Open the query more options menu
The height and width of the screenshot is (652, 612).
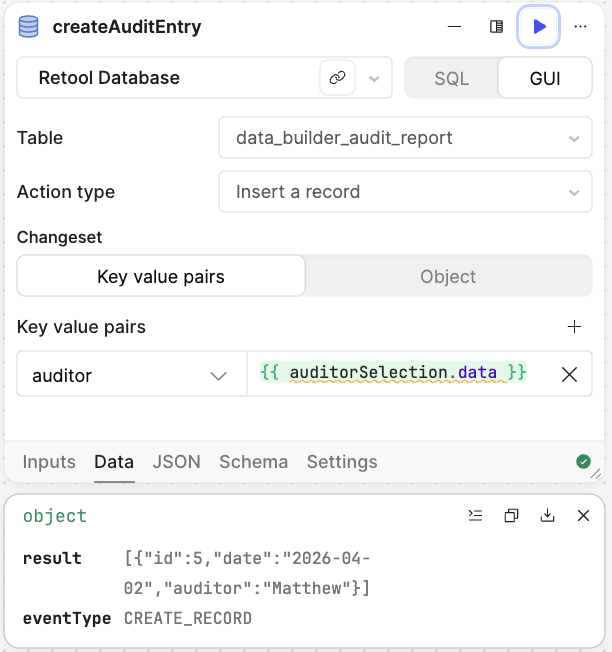pyautogui.click(x=581, y=27)
